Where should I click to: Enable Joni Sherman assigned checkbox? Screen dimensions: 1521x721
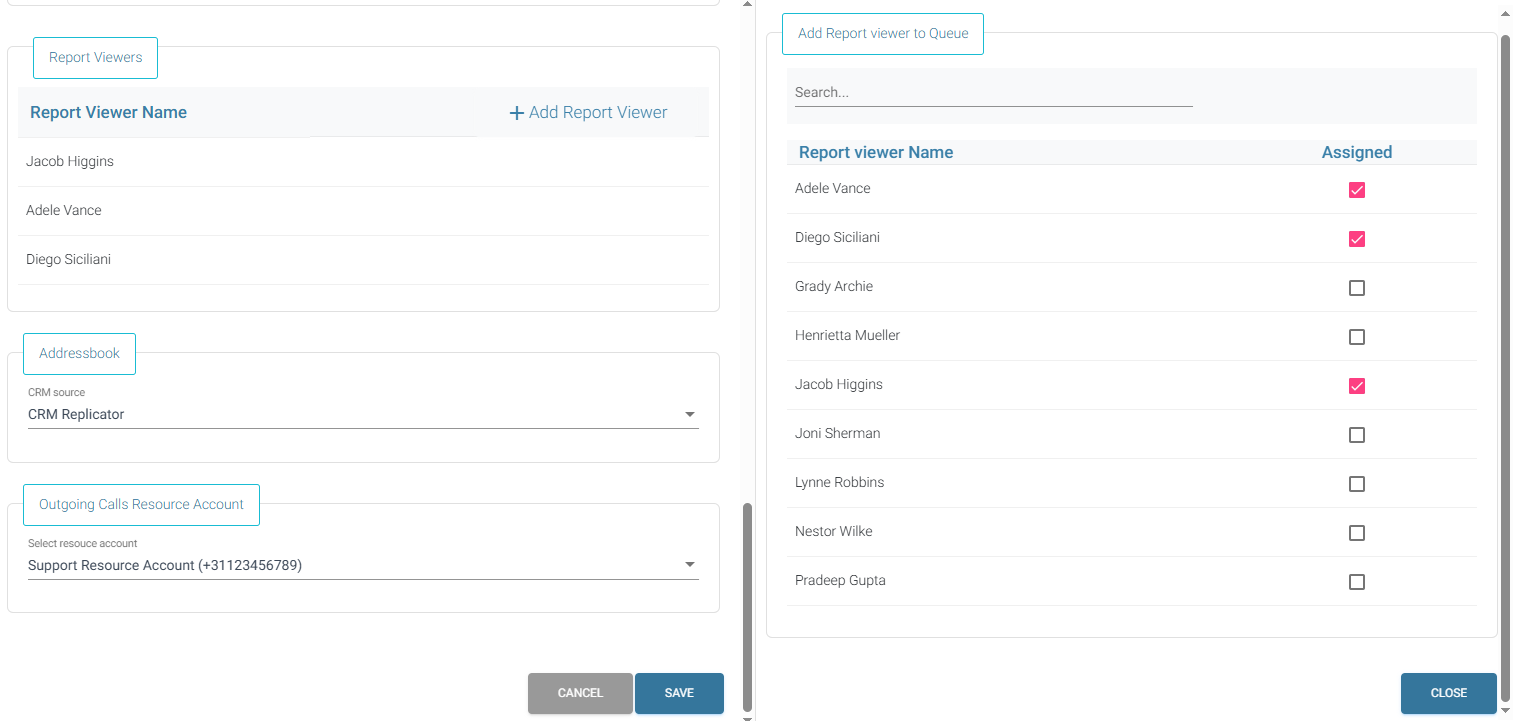pos(1356,435)
